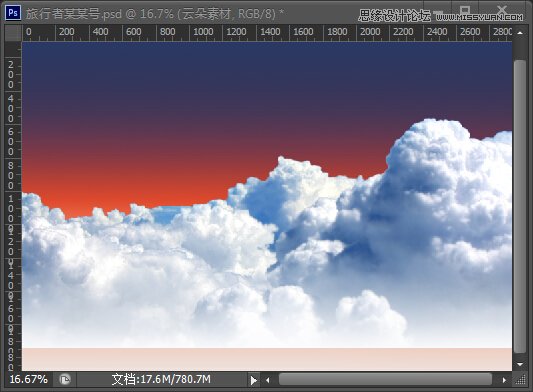
Task: Click the horizontal scrollbar right arrow
Action: pos(504,380)
